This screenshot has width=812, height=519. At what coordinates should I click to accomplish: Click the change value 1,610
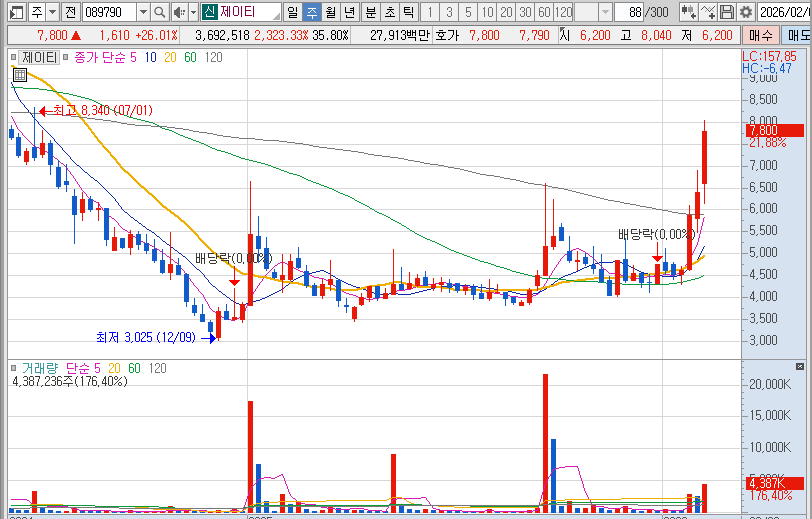114,35
